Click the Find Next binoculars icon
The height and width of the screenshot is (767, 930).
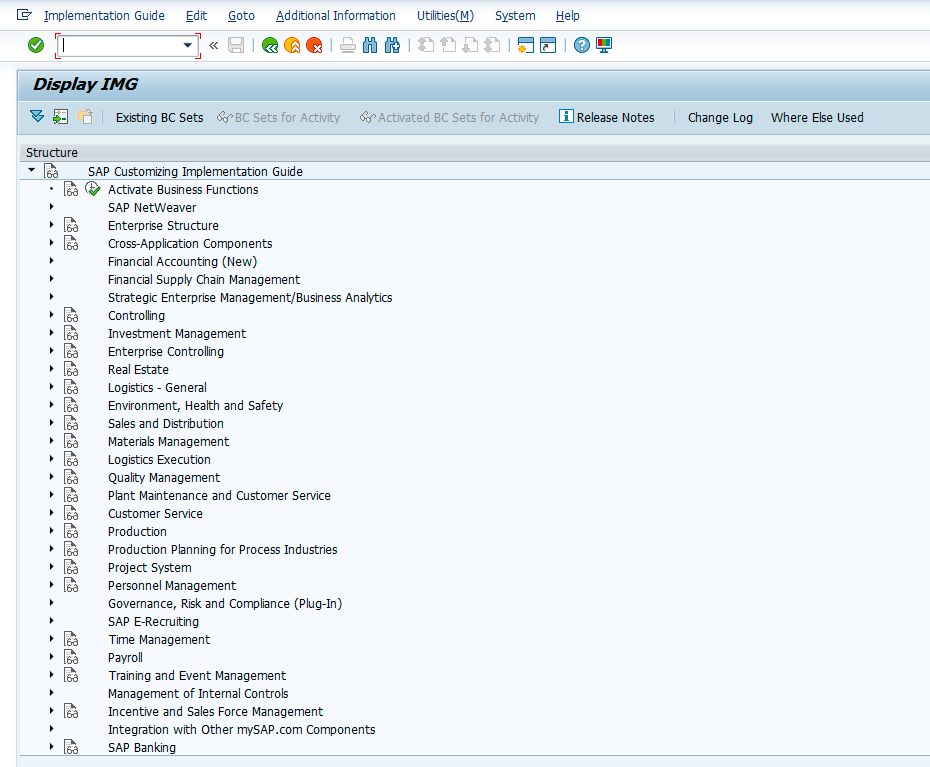(392, 45)
